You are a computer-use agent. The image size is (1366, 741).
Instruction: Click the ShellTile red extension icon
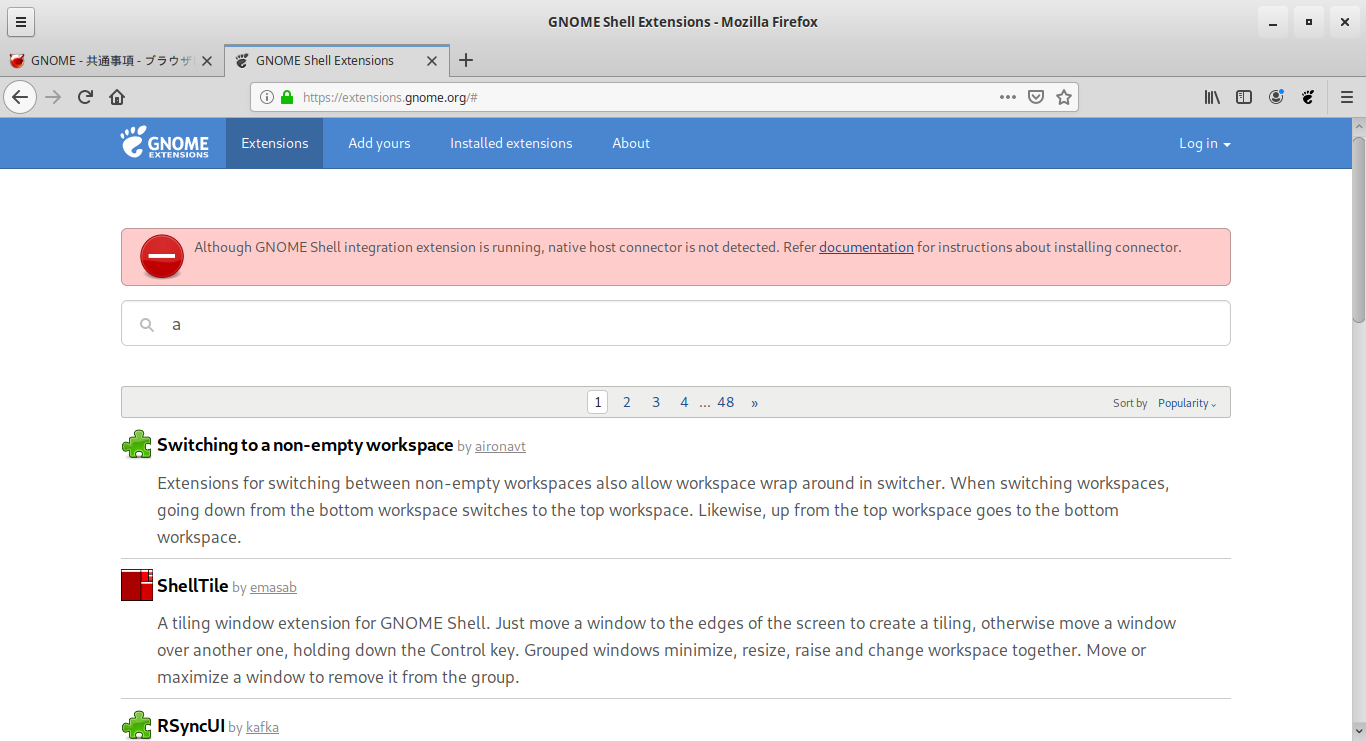pyautogui.click(x=137, y=585)
